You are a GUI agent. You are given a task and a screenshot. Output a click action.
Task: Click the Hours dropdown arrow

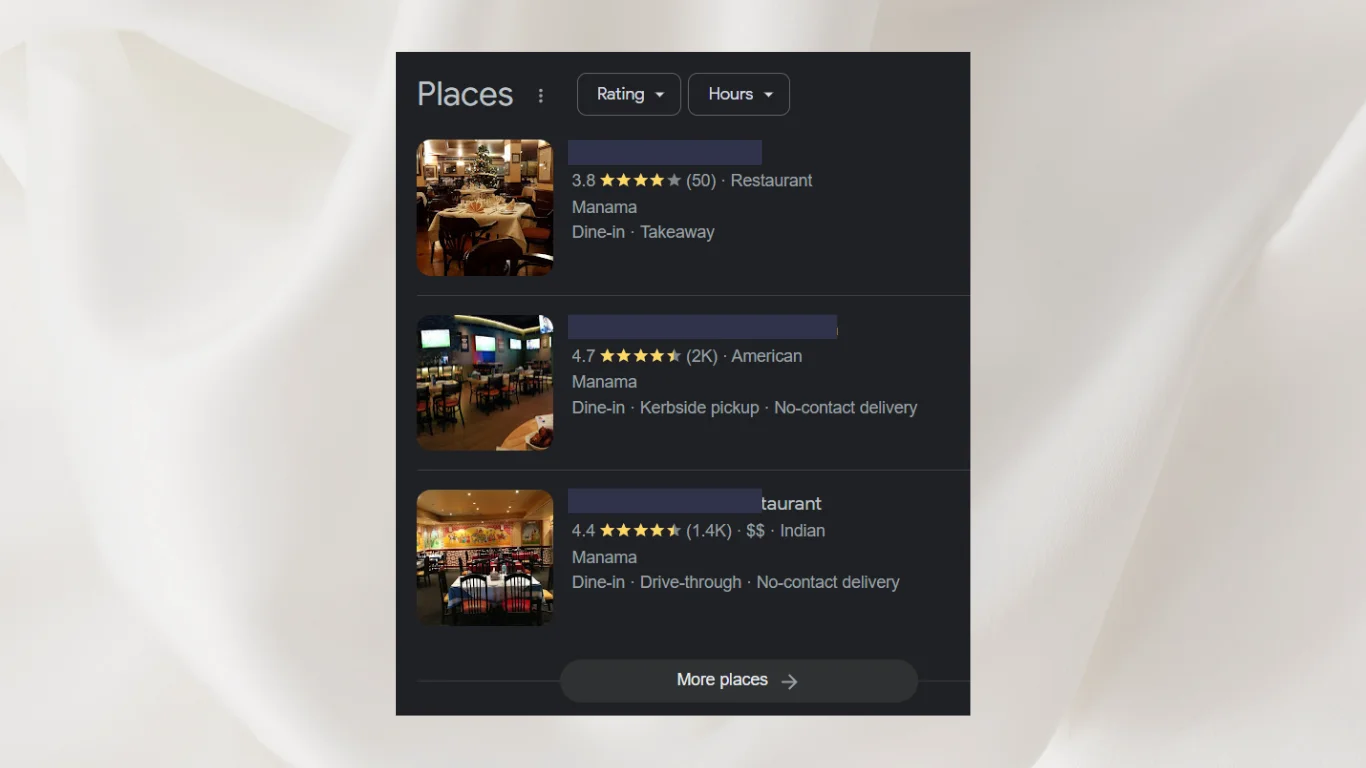pyautogui.click(x=768, y=95)
